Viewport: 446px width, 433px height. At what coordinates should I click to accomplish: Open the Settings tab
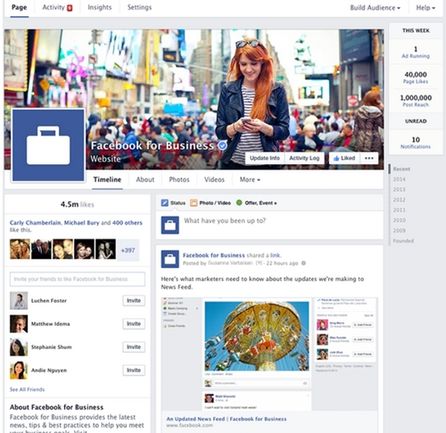tap(139, 7)
